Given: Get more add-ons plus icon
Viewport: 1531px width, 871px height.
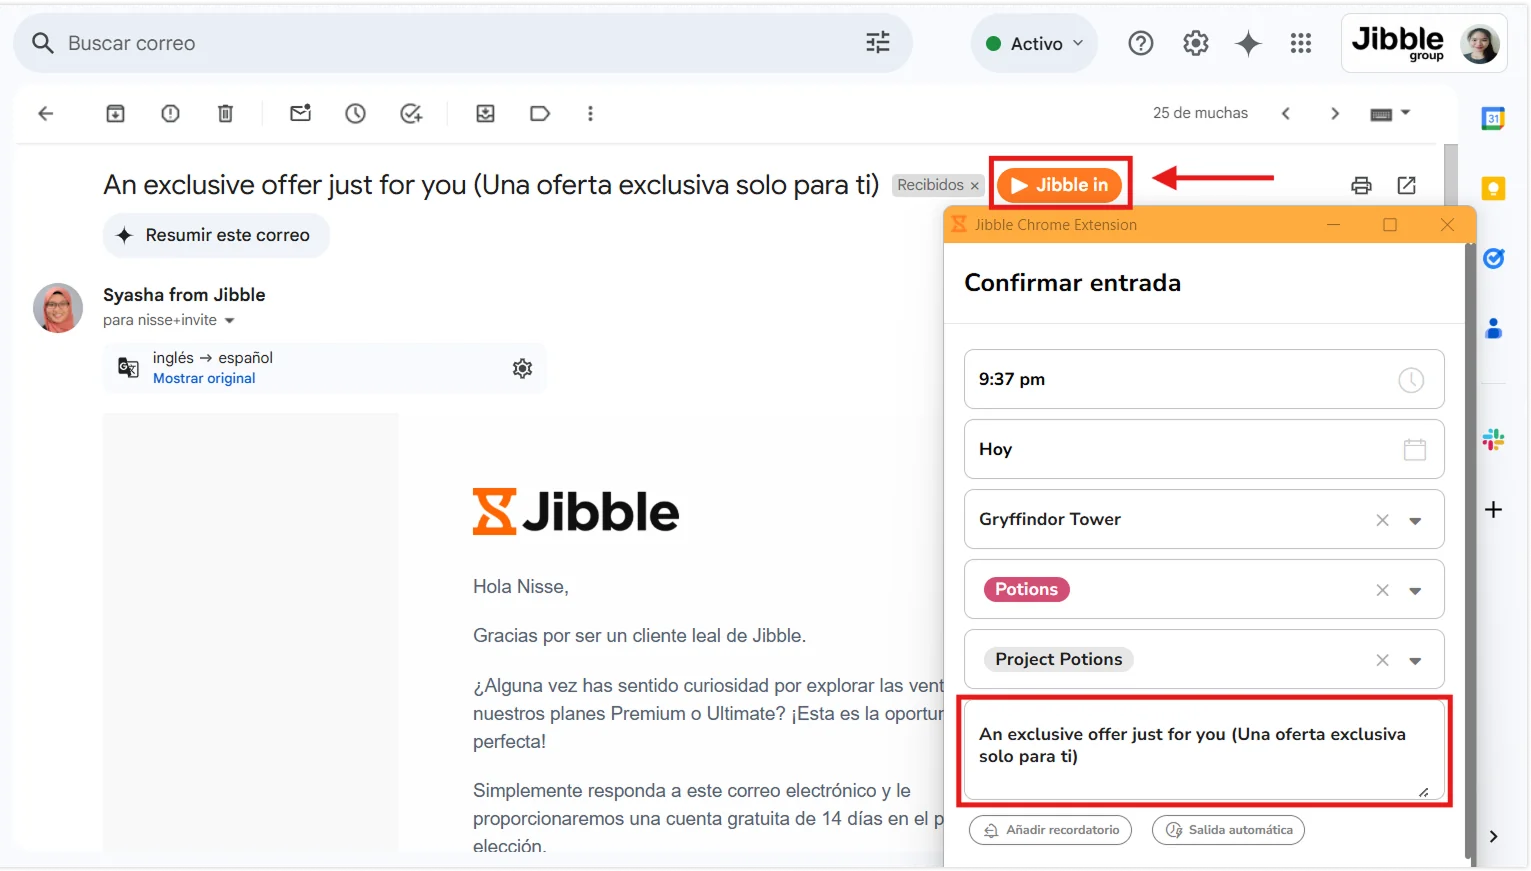Looking at the screenshot, I should [1493, 509].
